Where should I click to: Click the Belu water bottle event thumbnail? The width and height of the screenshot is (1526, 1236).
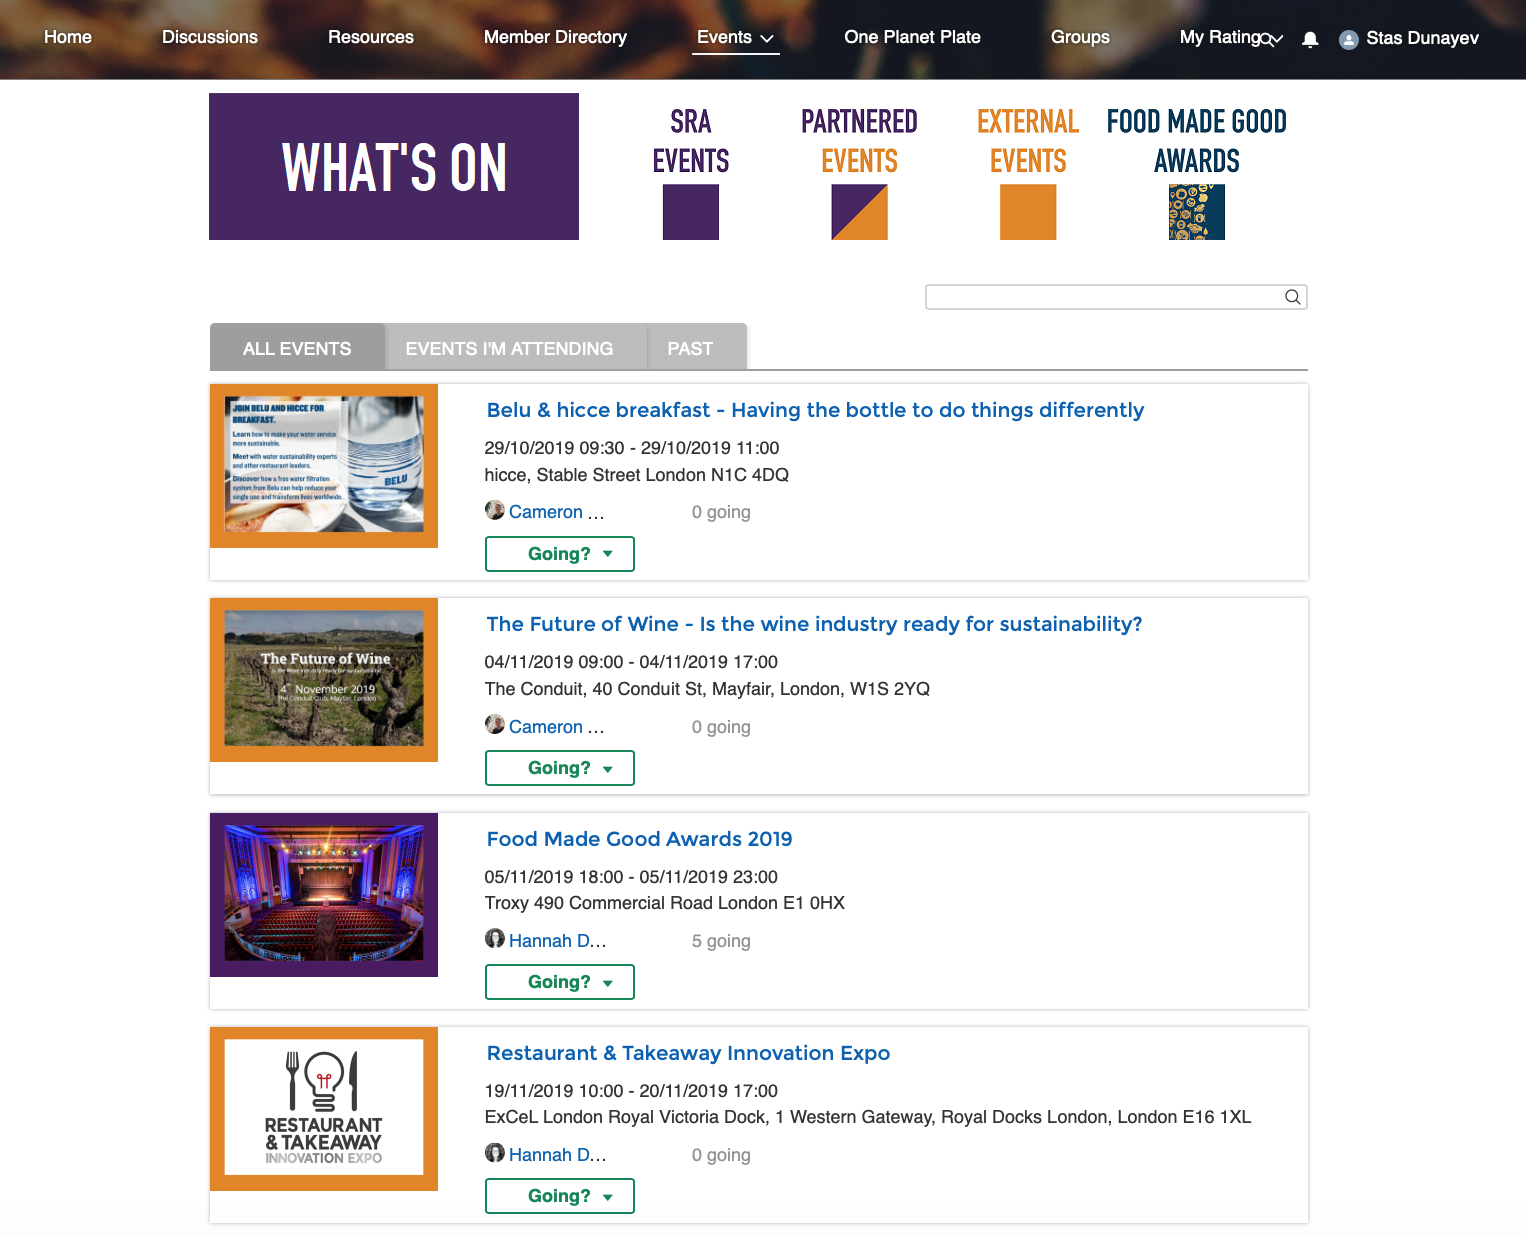click(x=324, y=466)
